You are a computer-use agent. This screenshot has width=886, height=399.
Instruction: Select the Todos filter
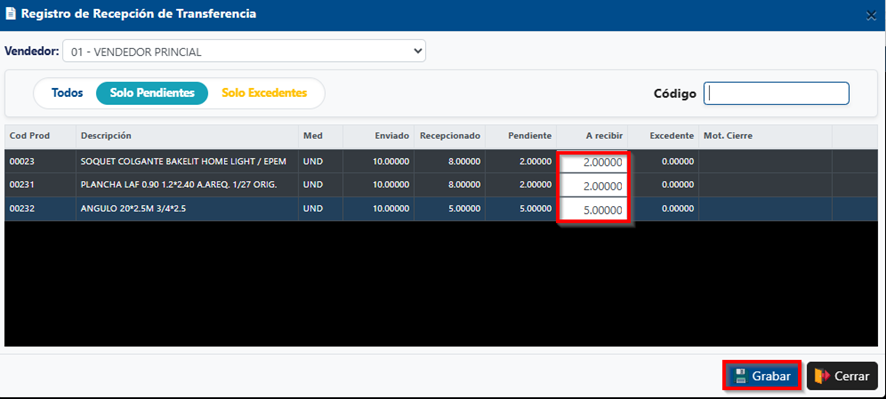pyautogui.click(x=67, y=93)
